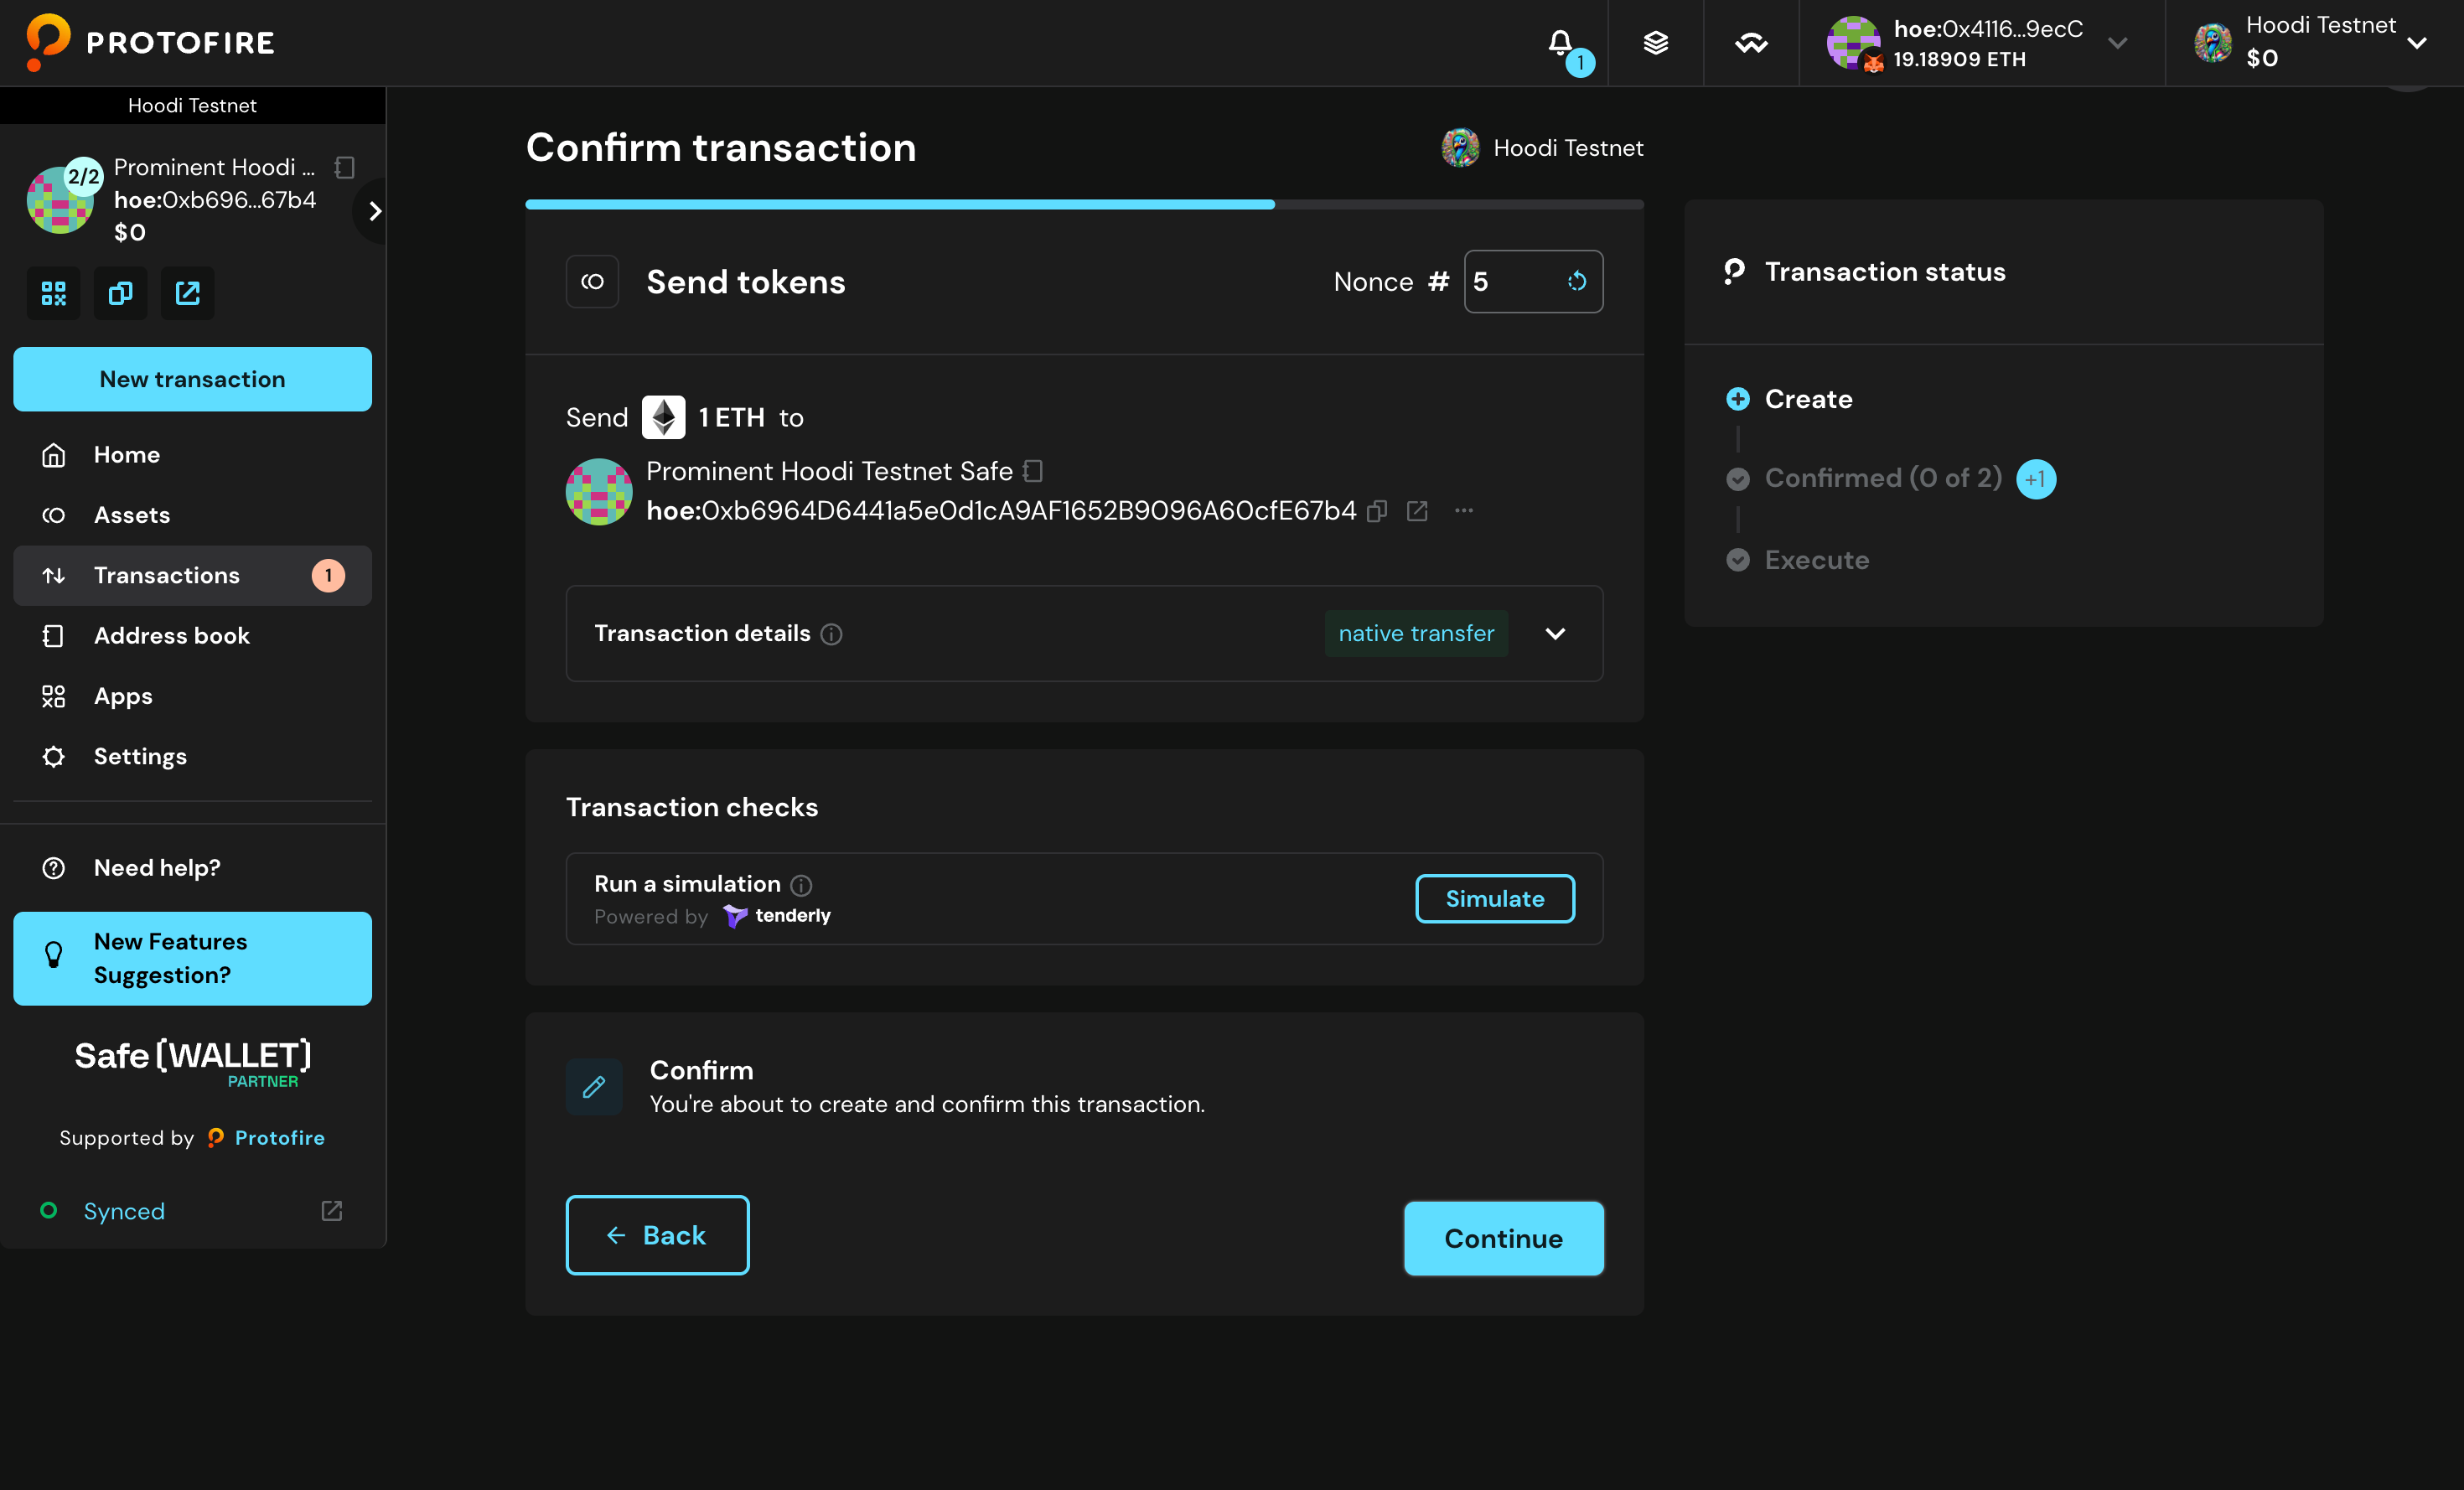Viewport: 2464px width, 1490px height.
Task: Click the batch transactions layers icon
Action: [1655, 43]
